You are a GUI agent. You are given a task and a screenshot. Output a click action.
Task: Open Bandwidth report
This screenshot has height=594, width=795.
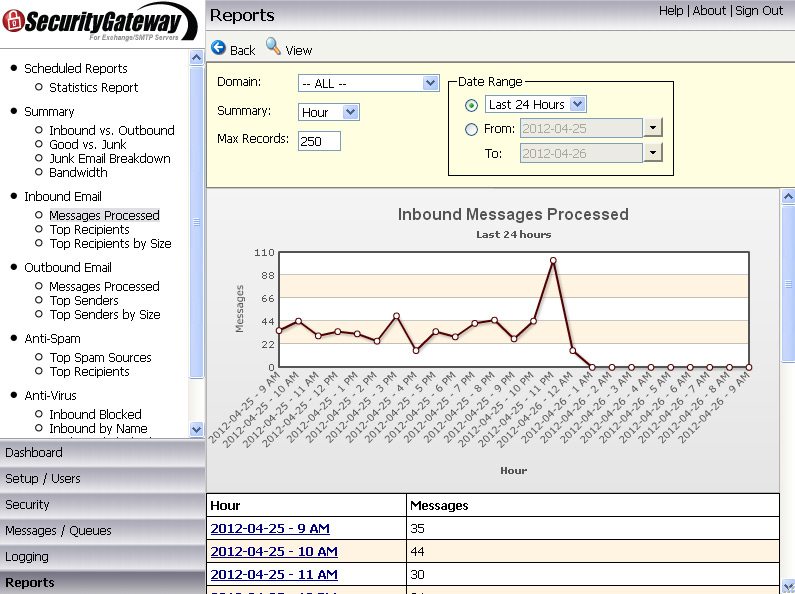tap(78, 173)
